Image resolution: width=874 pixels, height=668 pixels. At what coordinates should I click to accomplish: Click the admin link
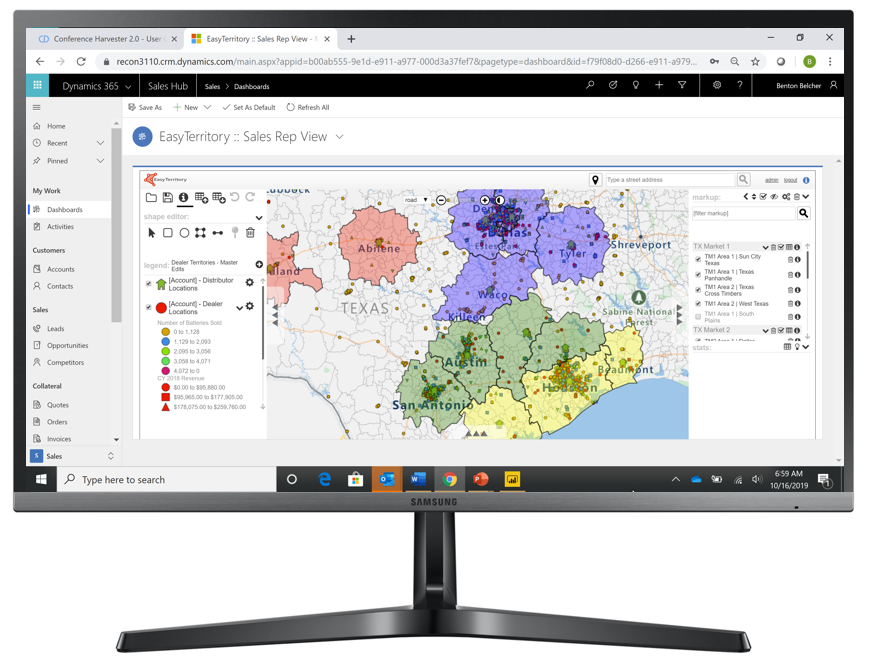771,180
